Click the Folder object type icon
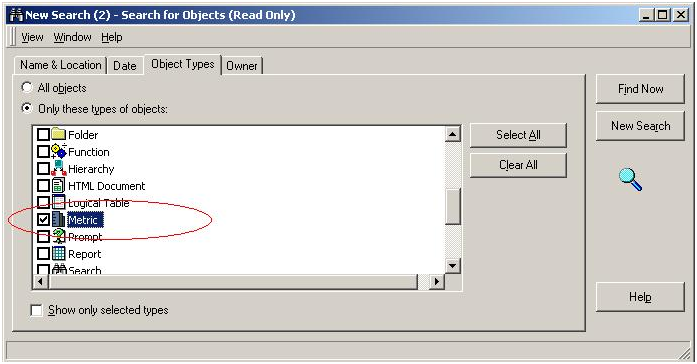697x364 pixels. 58,134
